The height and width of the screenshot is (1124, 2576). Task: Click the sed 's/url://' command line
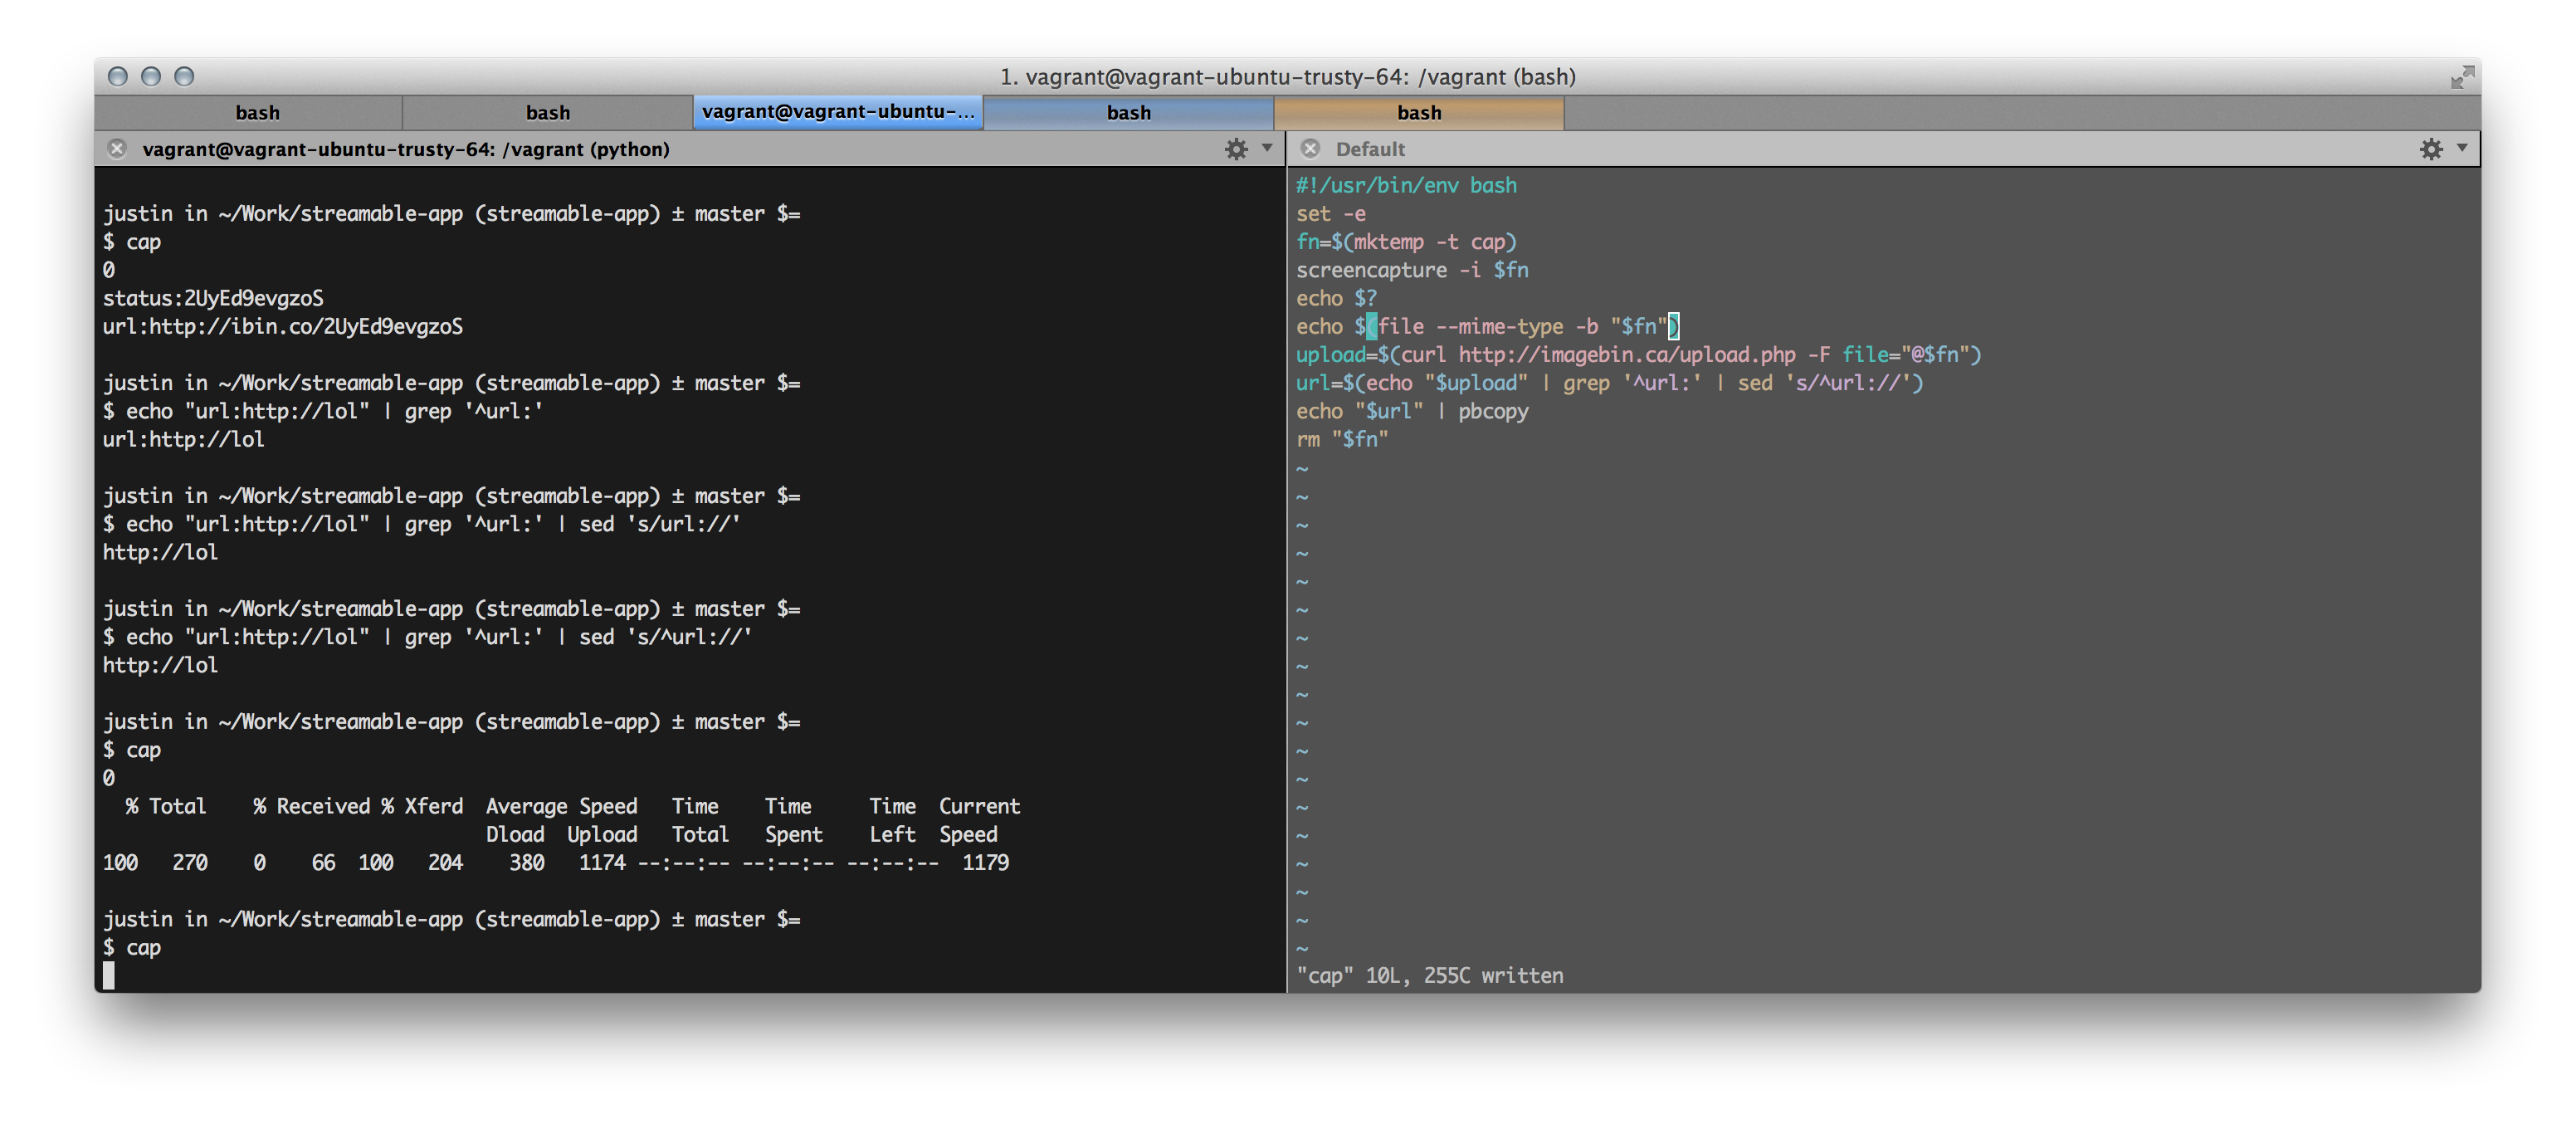tap(421, 524)
